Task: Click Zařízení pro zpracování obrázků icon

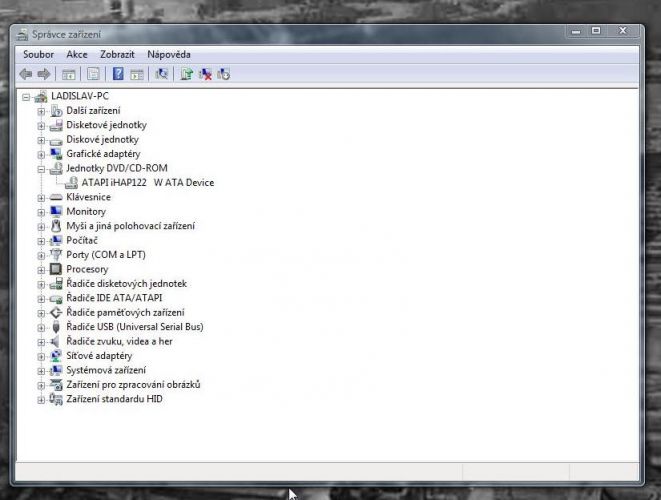Action: pos(56,384)
